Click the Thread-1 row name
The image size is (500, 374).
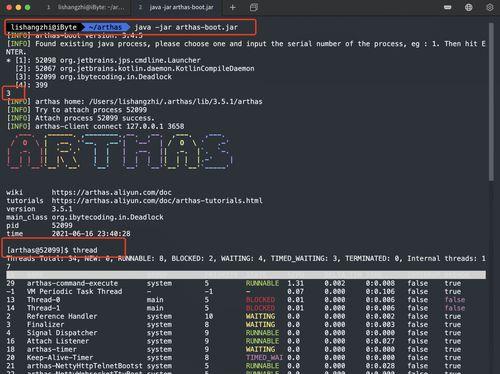pyautogui.click(x=43, y=308)
